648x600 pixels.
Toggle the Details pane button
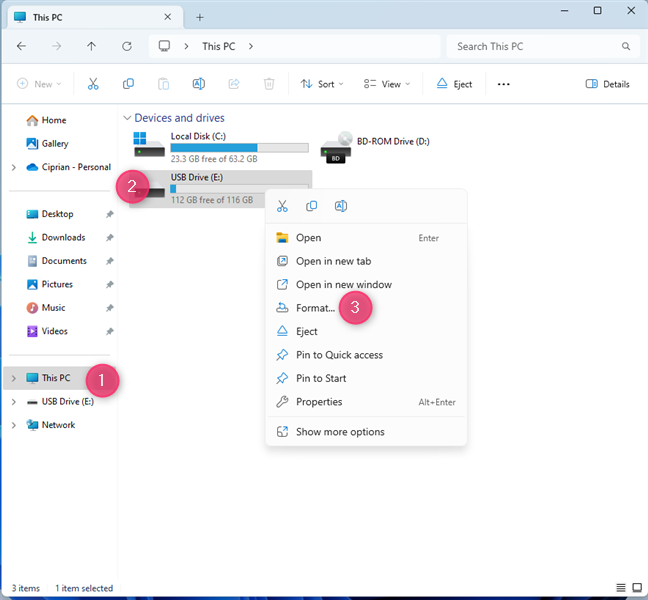click(x=607, y=84)
